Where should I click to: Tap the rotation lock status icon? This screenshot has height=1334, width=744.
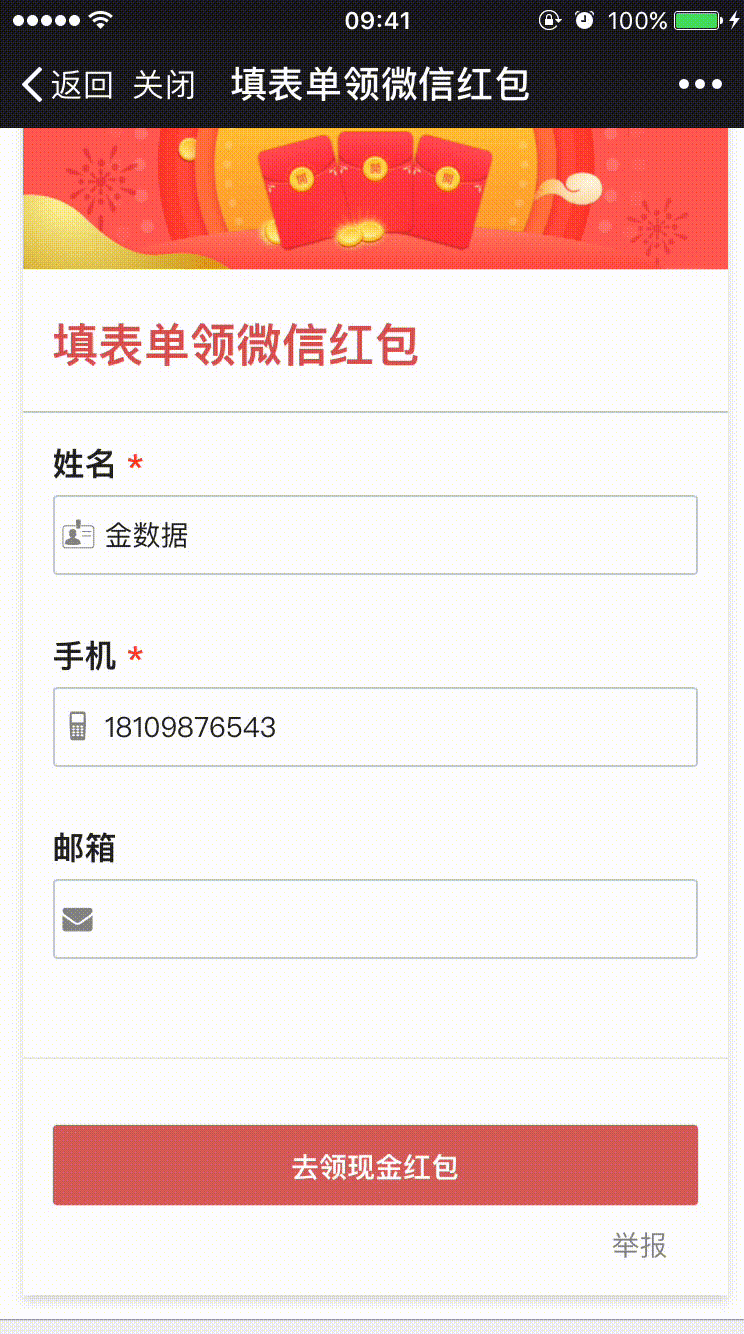(549, 20)
